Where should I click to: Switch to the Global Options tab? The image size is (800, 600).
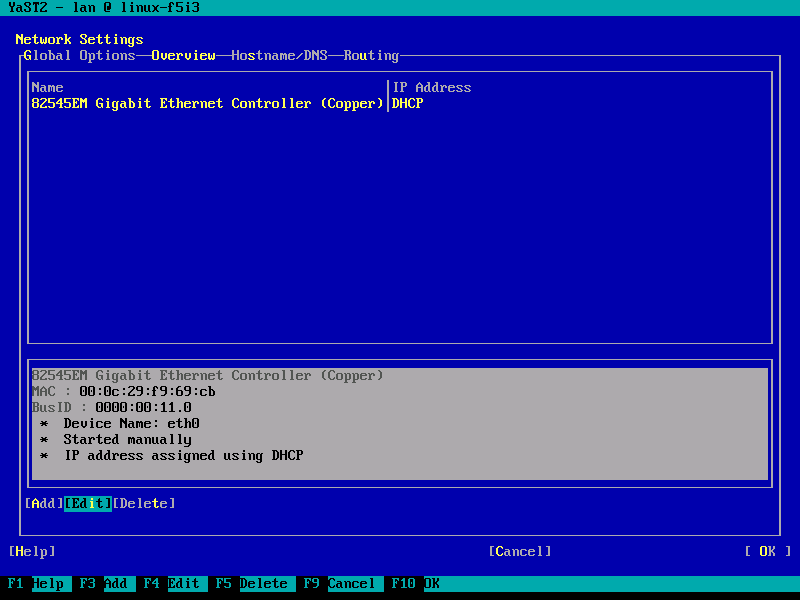[x=79, y=56]
